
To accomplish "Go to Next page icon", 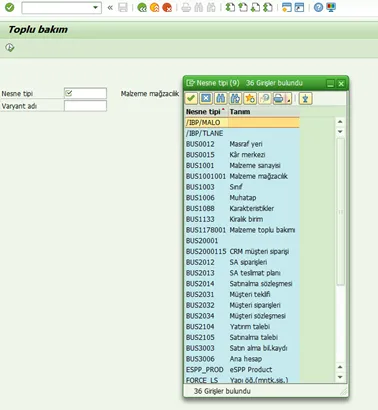I will [x=255, y=7].
